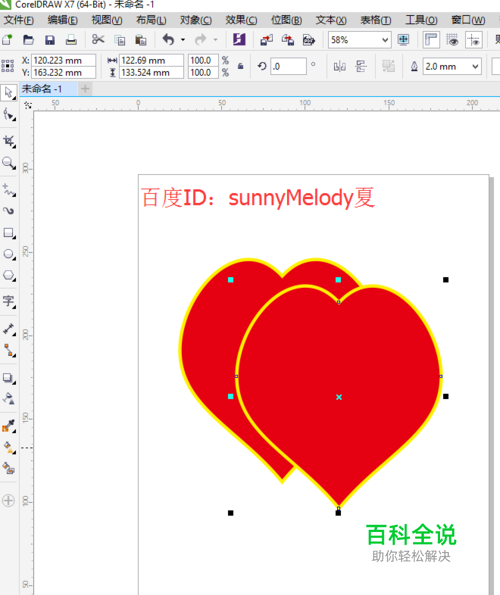Screen dimensions: 500x595
Task: Toggle the lock ratio padlock
Action: (241, 66)
